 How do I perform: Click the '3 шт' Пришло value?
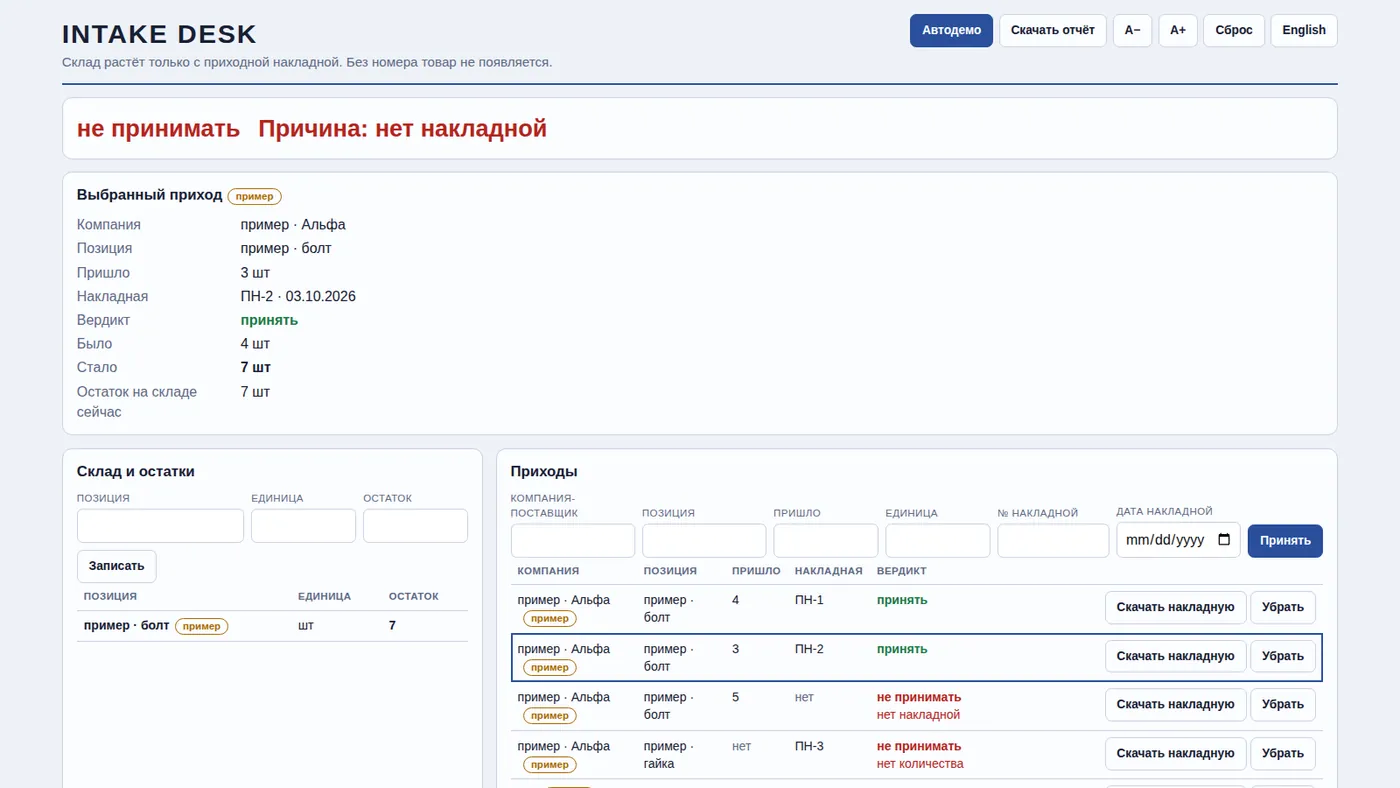(255, 273)
